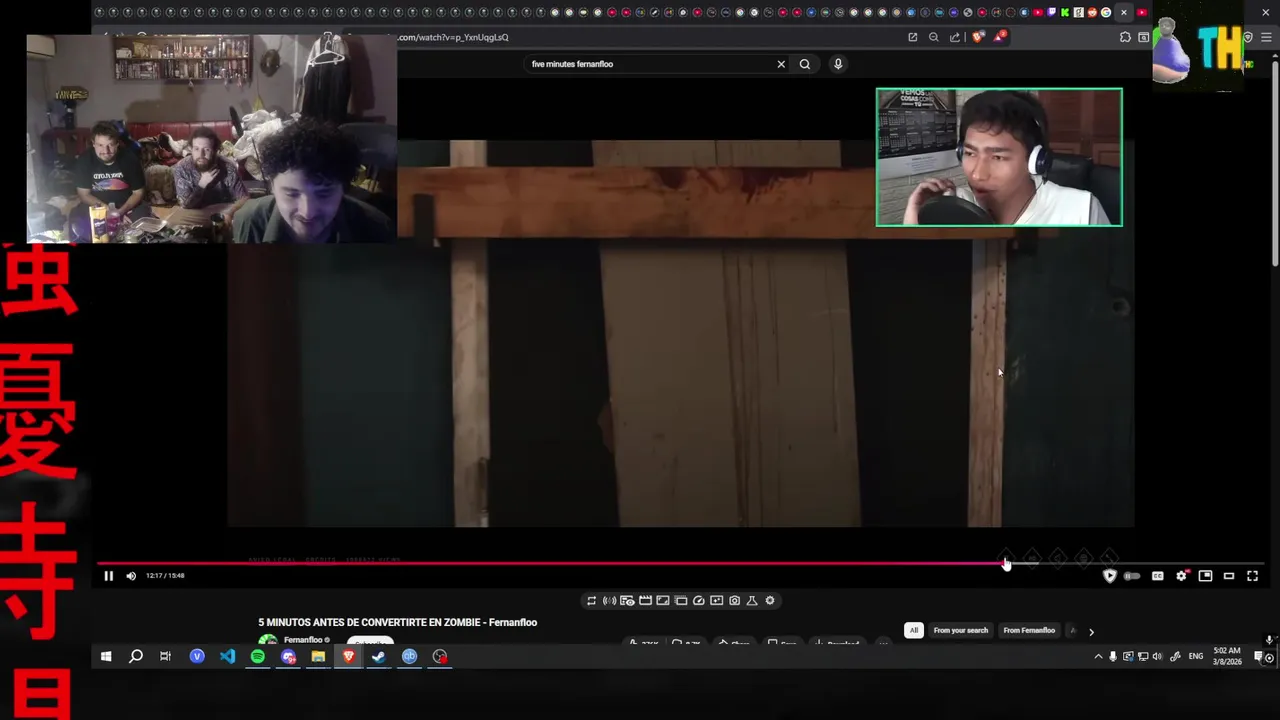Open the browser sidebar panel icon
1280x720 pixels.
click(x=1143, y=37)
